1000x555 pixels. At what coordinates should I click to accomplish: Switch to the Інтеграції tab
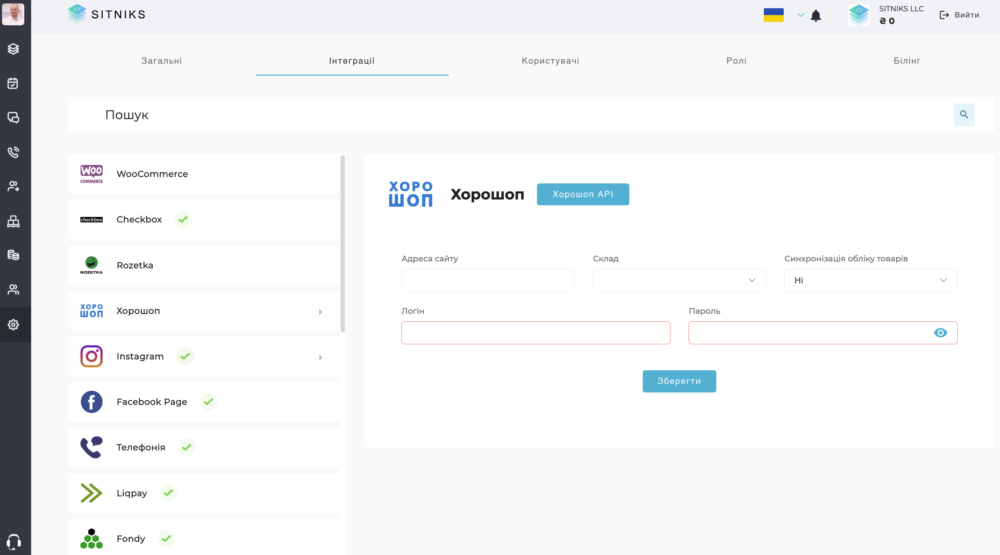pos(352,61)
